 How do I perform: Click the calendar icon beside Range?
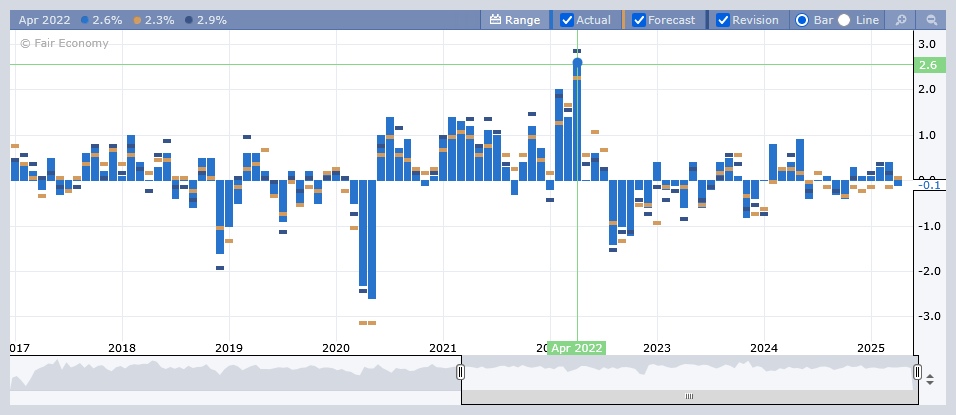coord(495,20)
